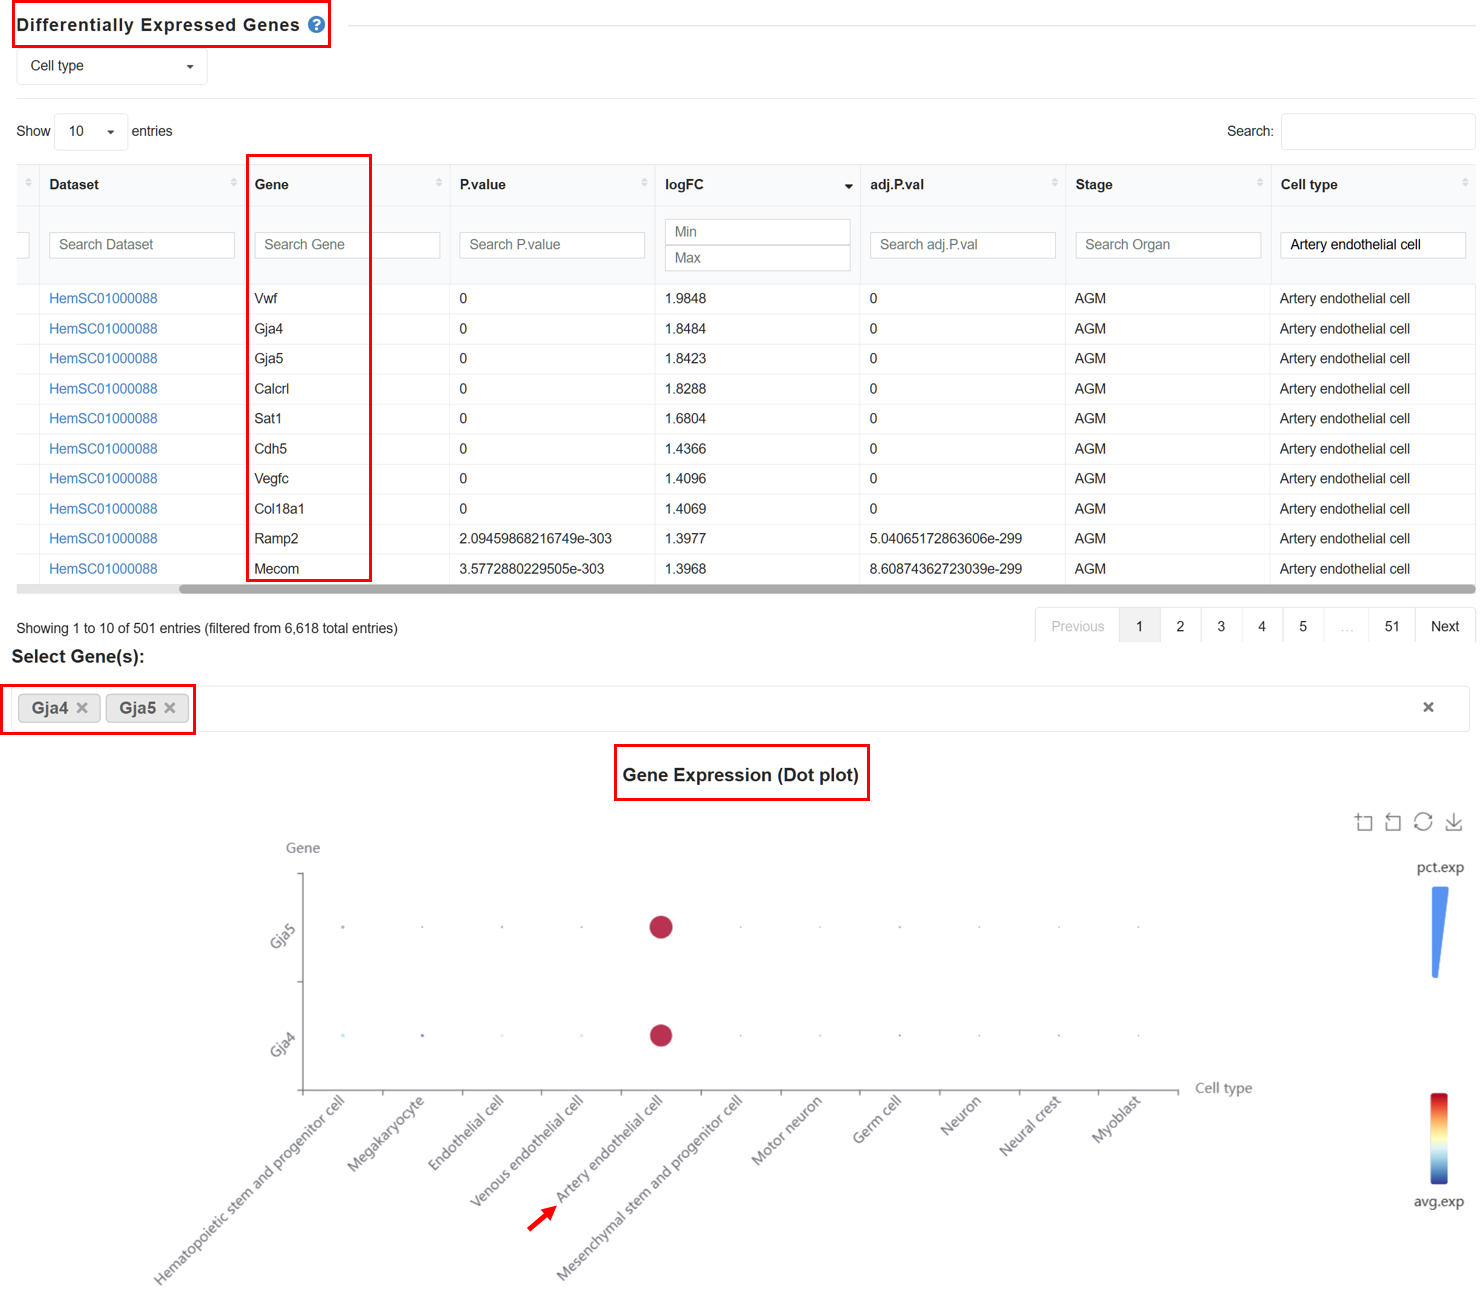1483x1292 pixels.
Task: Remove the Gja5 gene tag
Action: pyautogui.click(x=170, y=708)
